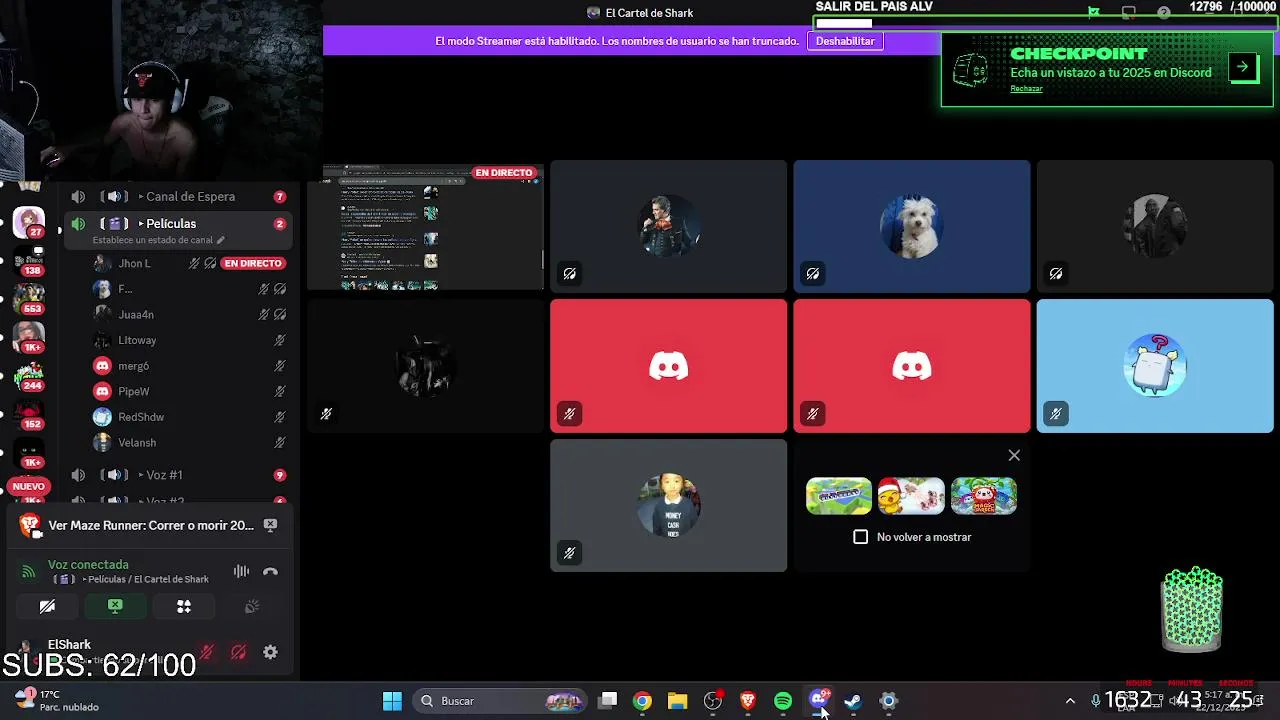Open the inbox flag icon in title bar
The width and height of the screenshot is (1280, 720).
coord(1094,13)
